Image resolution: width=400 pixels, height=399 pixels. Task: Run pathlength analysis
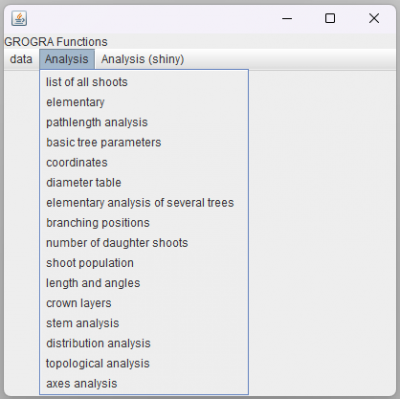[144, 122]
